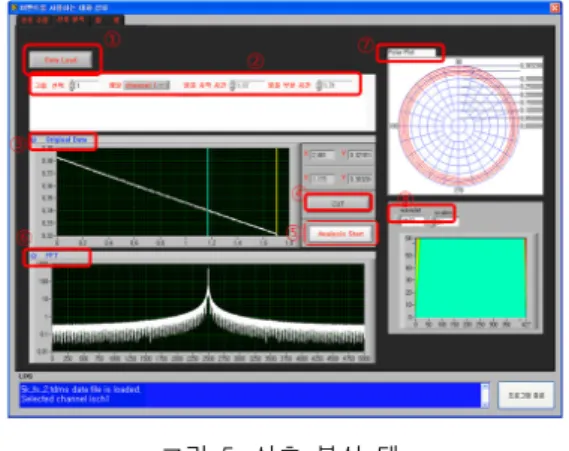
Task: Click the Analysis Start button
Action: point(341,234)
